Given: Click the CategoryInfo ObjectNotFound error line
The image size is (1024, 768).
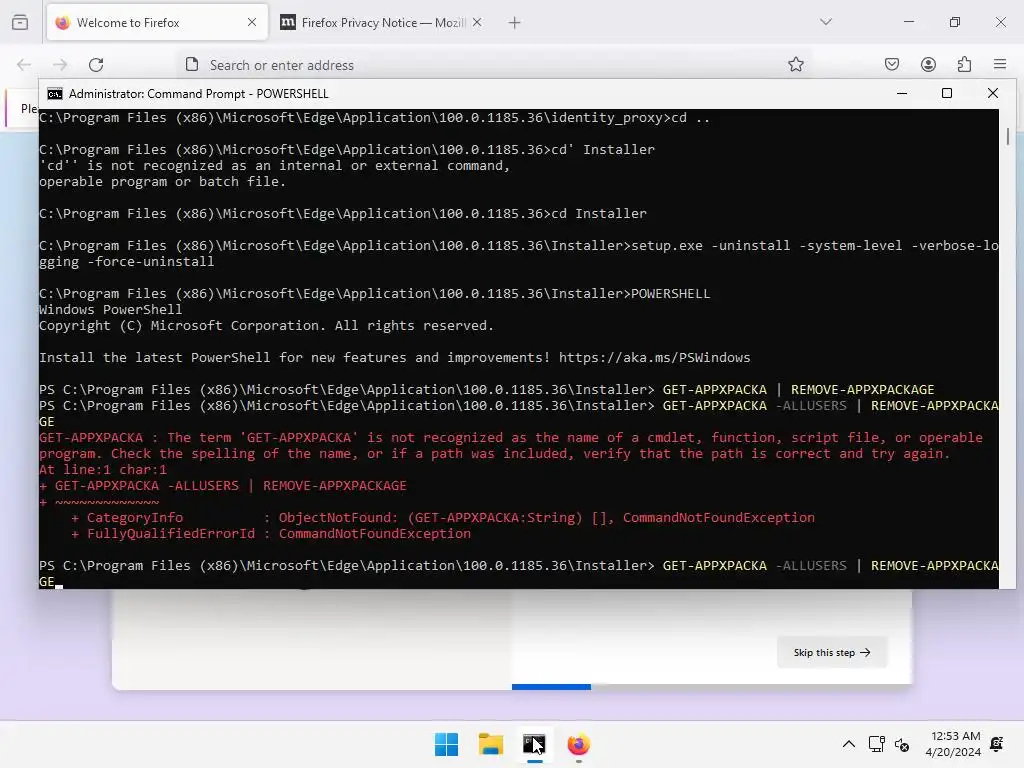Looking at the screenshot, I should point(443,518).
